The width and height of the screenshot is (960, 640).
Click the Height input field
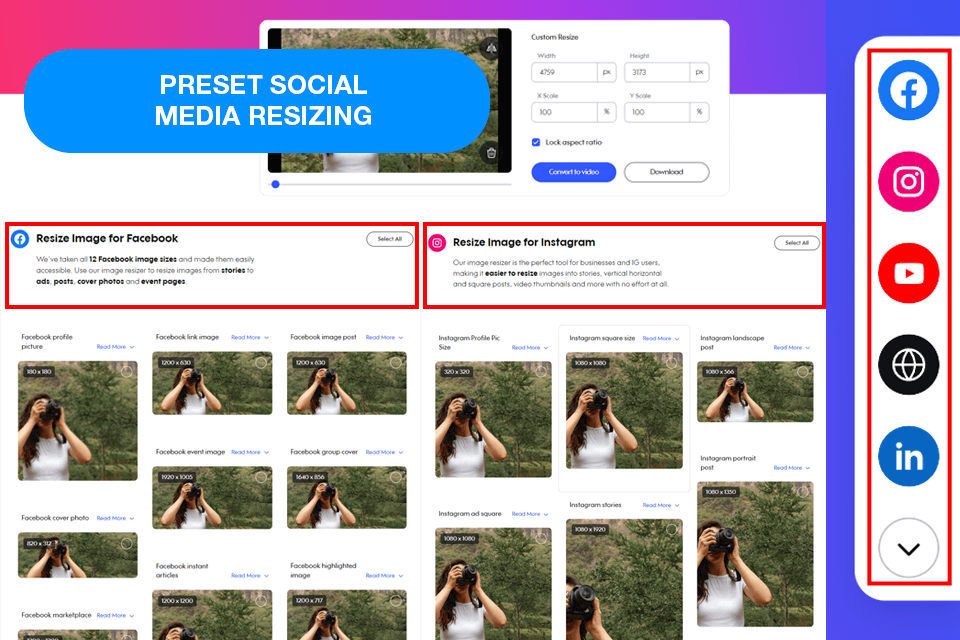pyautogui.click(x=656, y=72)
